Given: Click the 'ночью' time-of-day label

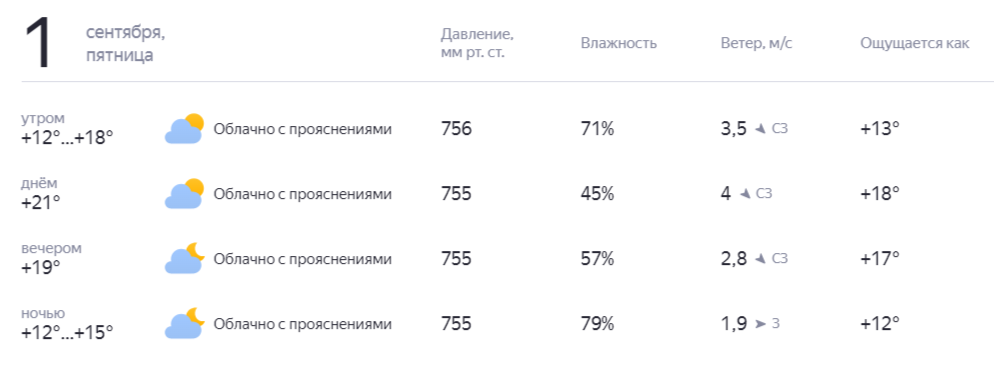Looking at the screenshot, I should (x=43, y=313).
